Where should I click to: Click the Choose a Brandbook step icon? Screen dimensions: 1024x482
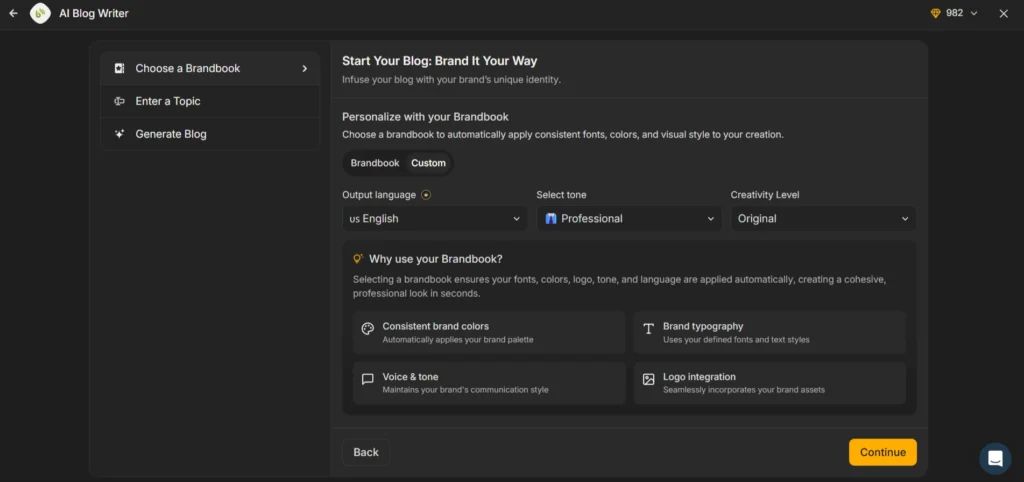coord(120,68)
